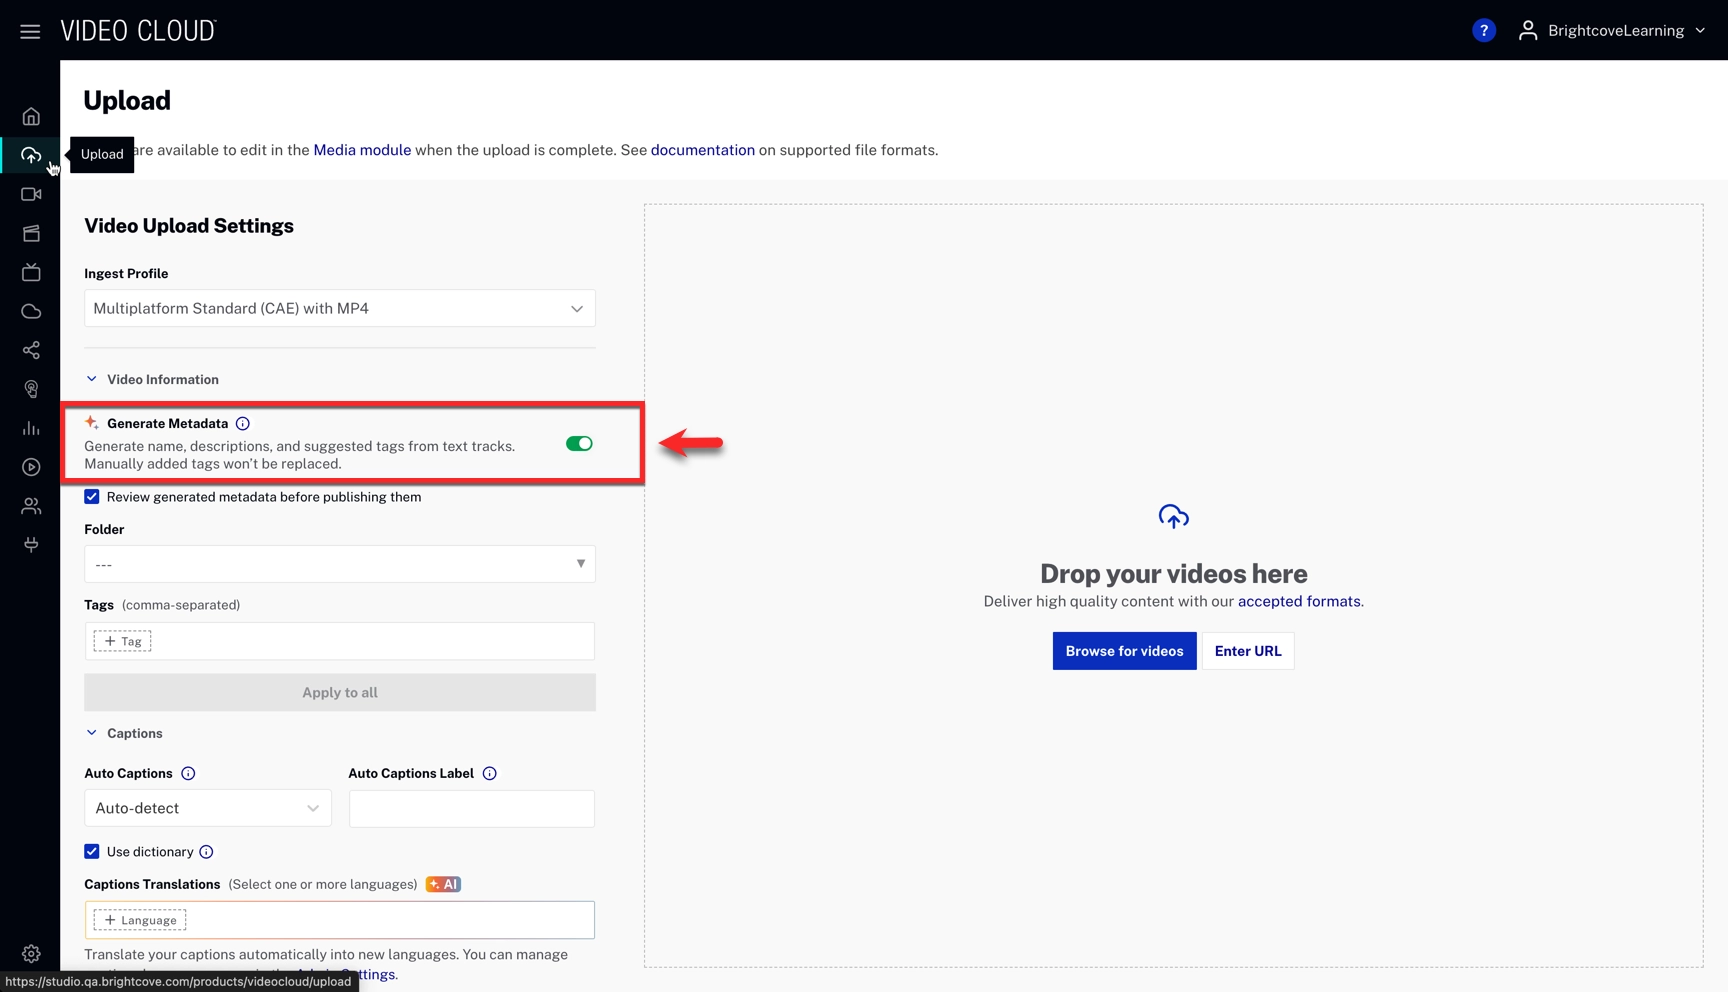This screenshot has width=1728, height=992.
Task: Open the Upload module in sidebar
Action: point(31,155)
